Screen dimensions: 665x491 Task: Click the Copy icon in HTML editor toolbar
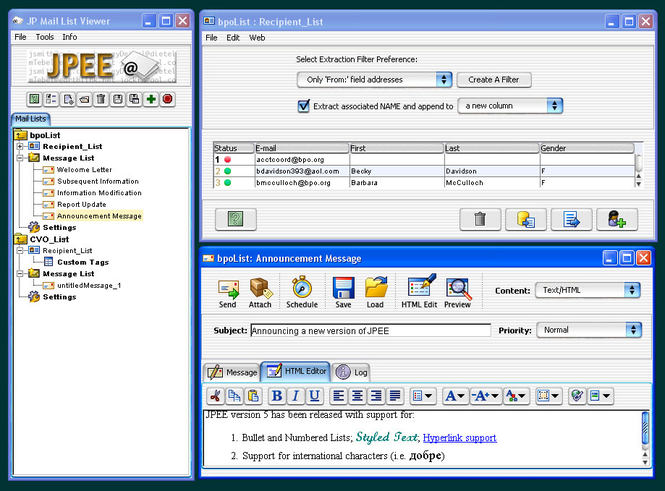[234, 396]
